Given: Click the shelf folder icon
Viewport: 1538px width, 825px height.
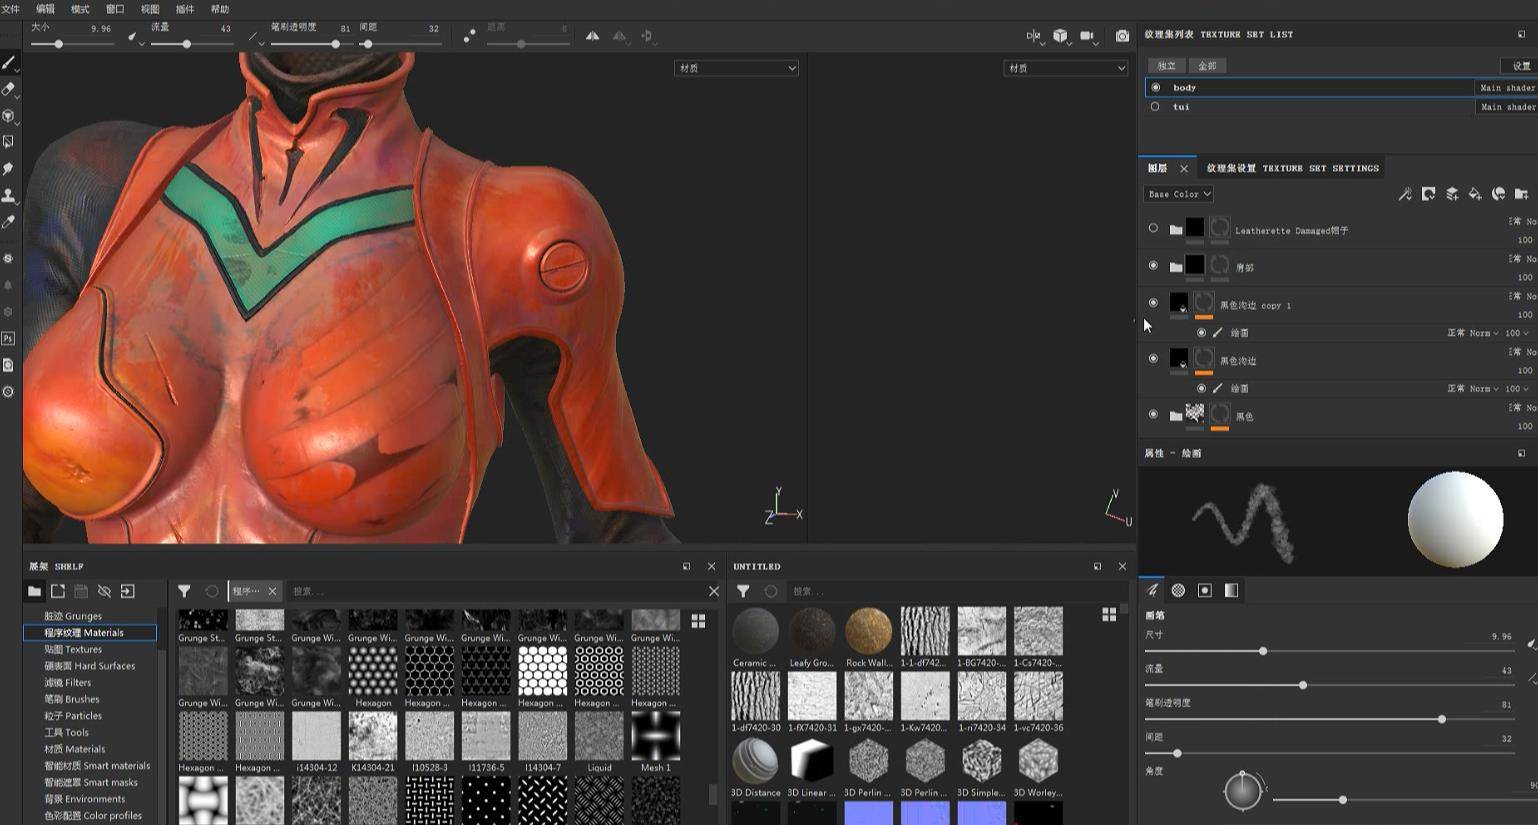Looking at the screenshot, I should click(x=34, y=591).
